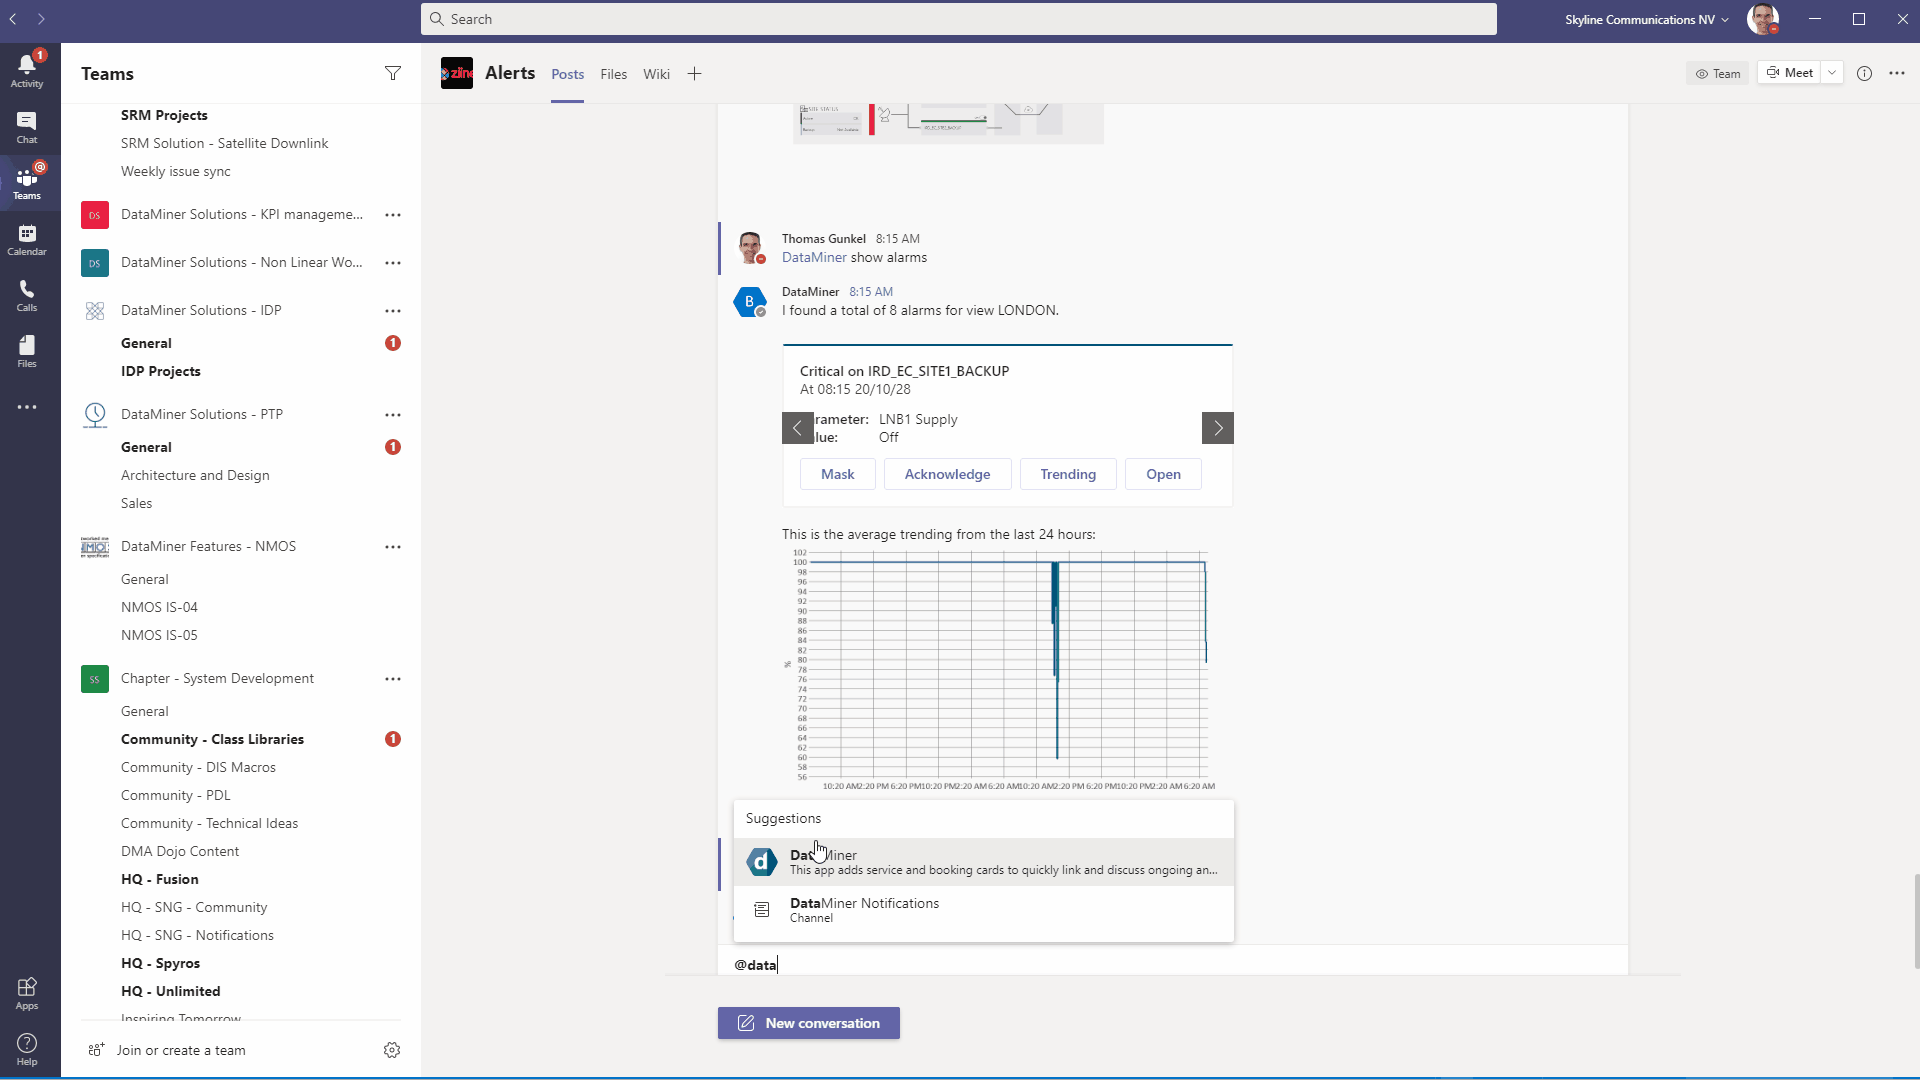Open the Files section in sidebar
1920x1080 pixels.
(27, 351)
